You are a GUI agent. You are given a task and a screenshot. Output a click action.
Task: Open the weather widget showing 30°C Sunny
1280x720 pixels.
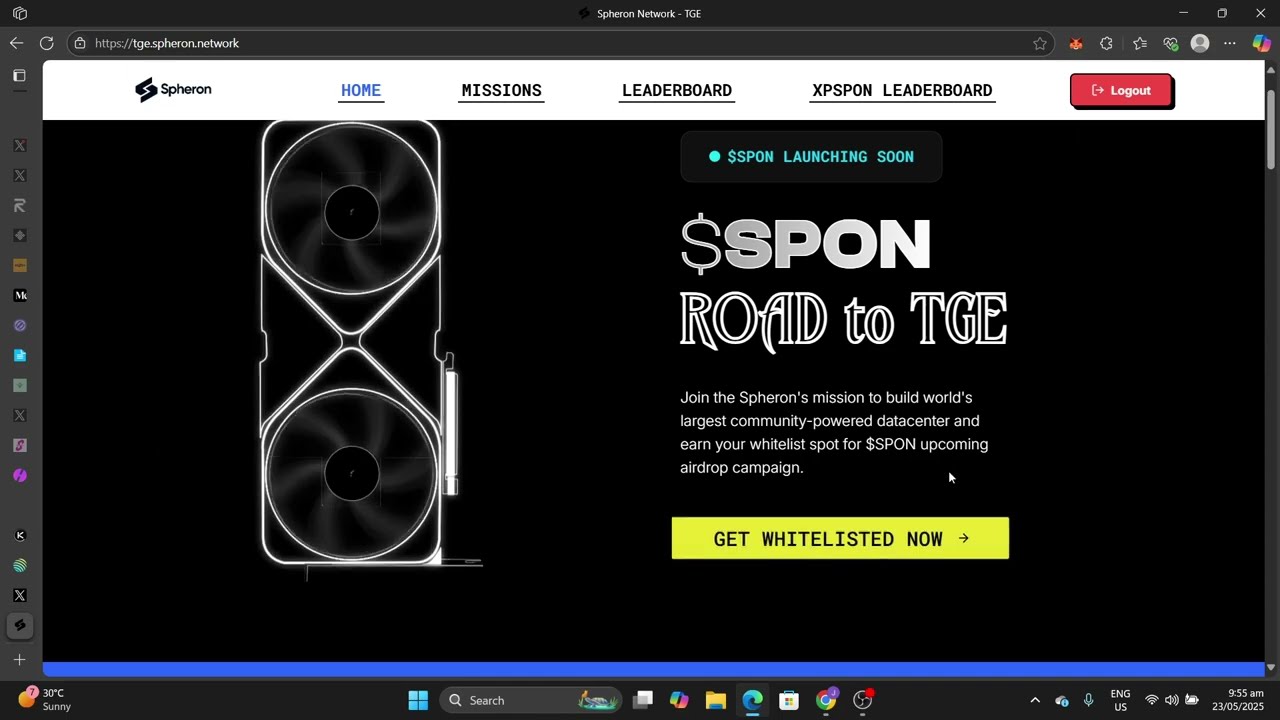[45, 700]
